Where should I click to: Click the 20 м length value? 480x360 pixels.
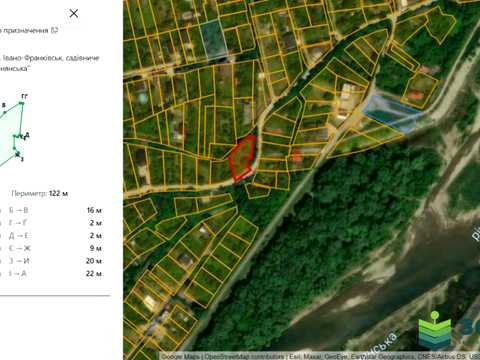(94, 261)
